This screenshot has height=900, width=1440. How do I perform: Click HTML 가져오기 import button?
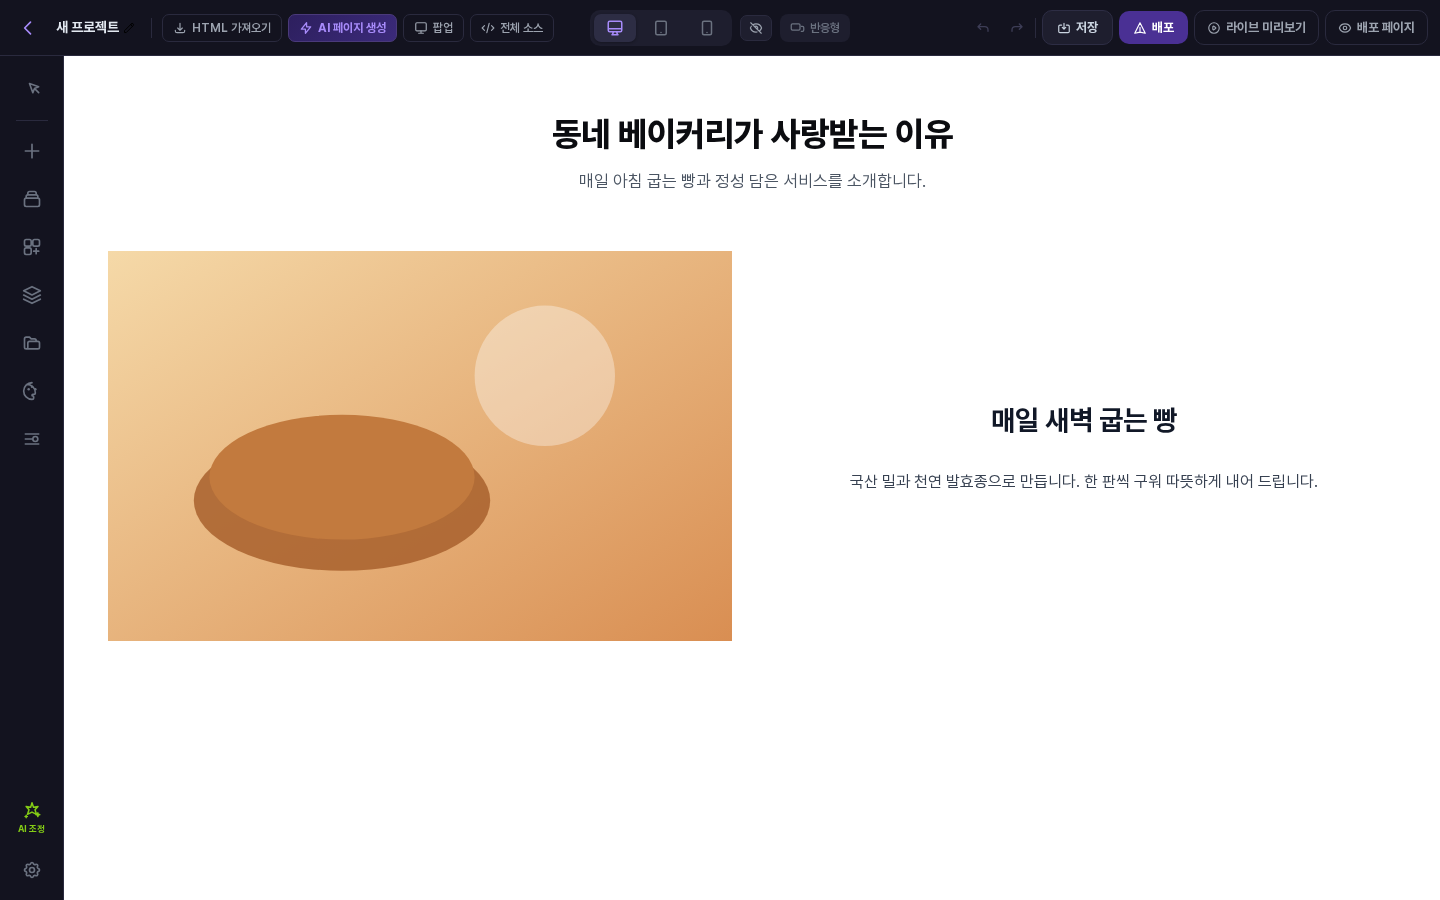222,28
